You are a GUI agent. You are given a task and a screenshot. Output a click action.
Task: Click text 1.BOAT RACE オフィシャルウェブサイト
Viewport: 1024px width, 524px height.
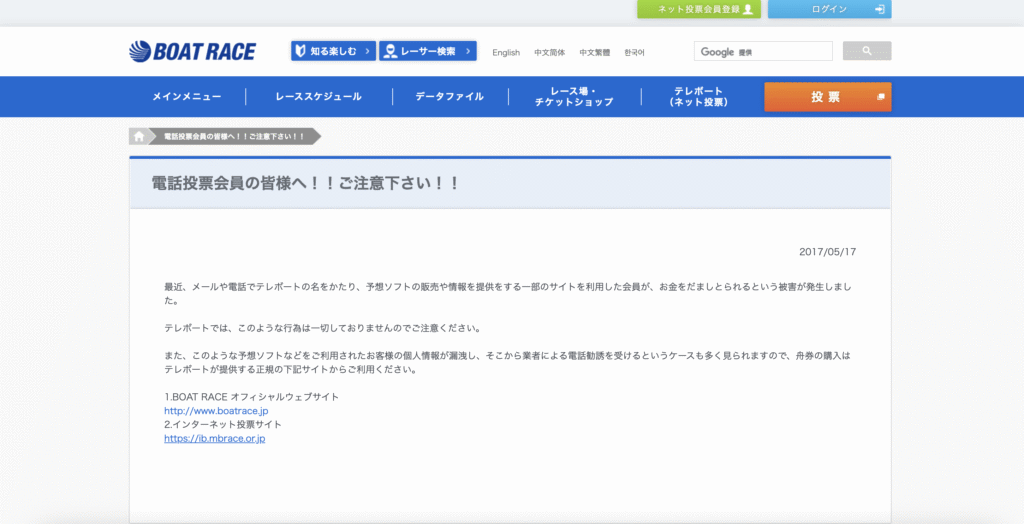tap(251, 397)
